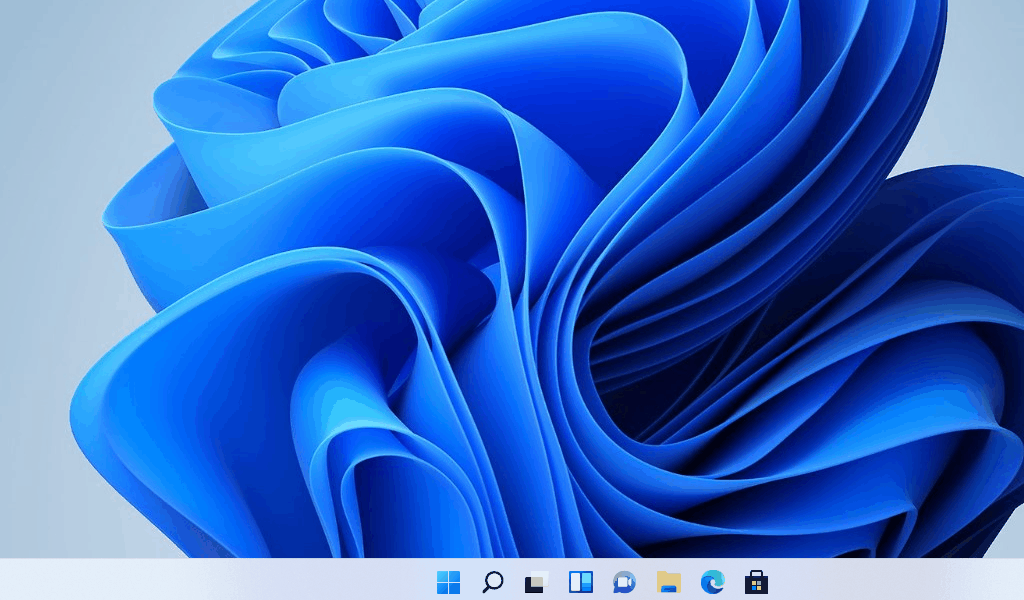Open the Windows Start menu
1024x600 pixels.
[x=449, y=582]
